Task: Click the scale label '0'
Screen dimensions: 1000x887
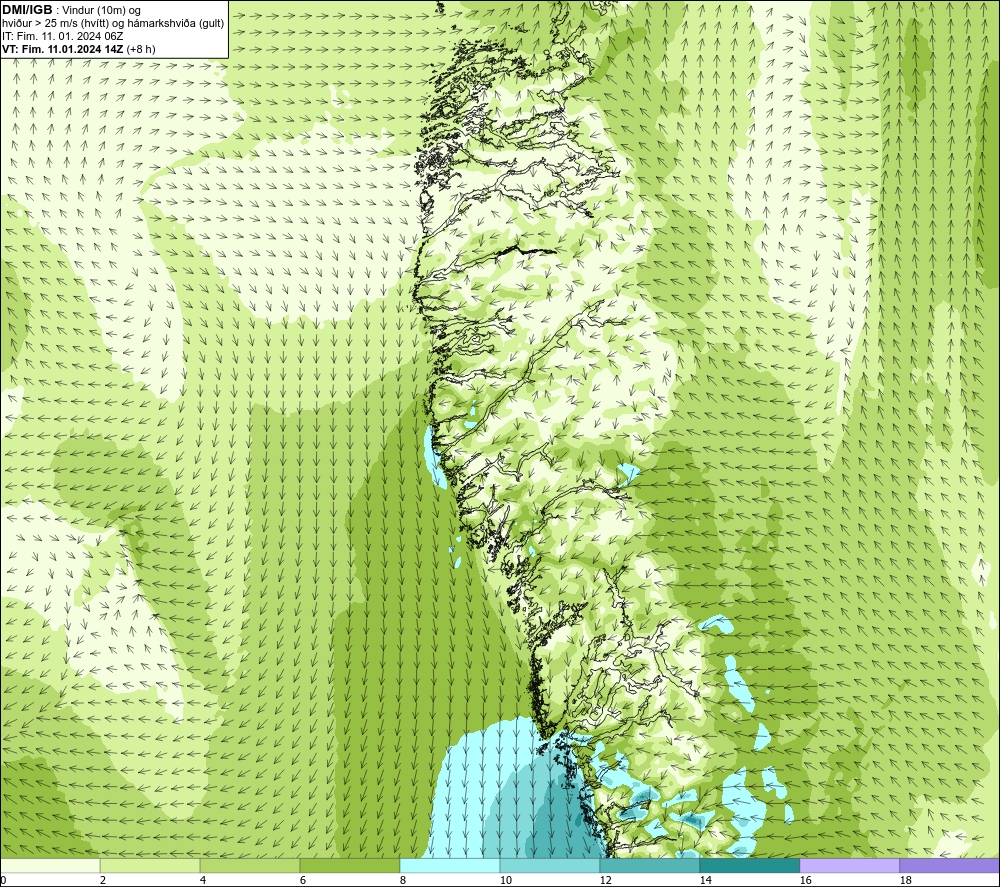Action: pyautogui.click(x=4, y=881)
